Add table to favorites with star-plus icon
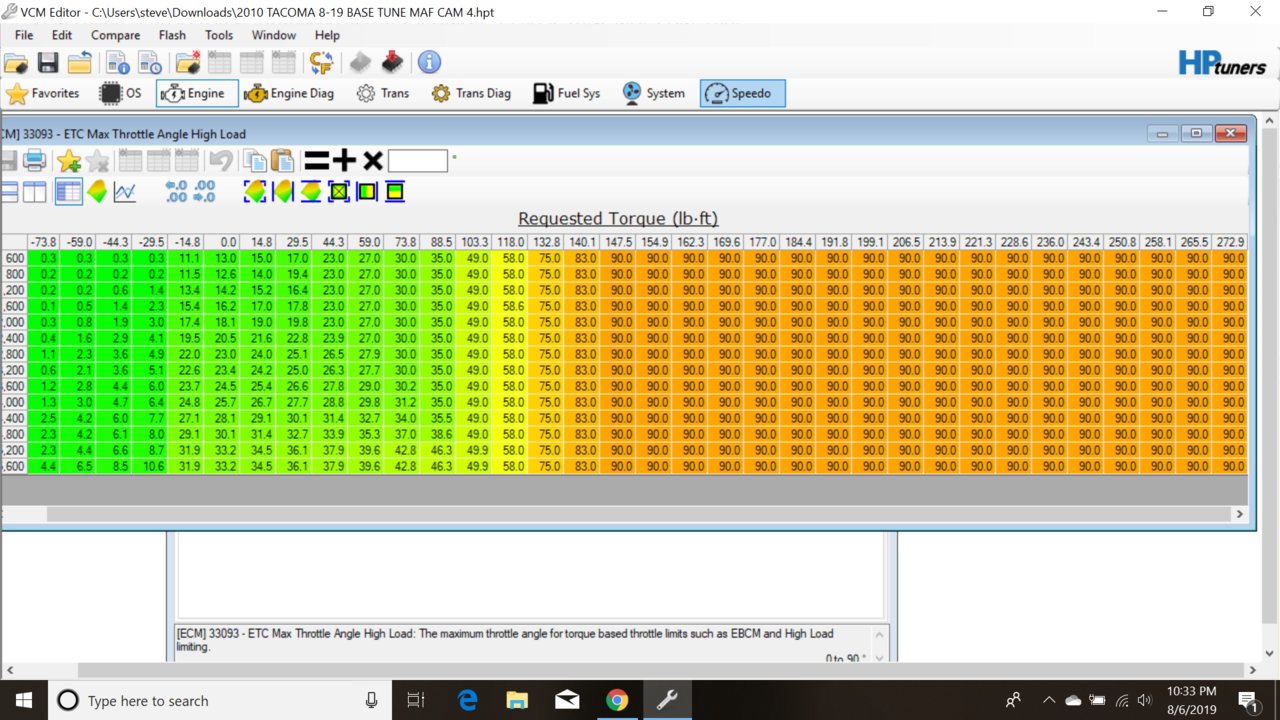The width and height of the screenshot is (1280, 720). pos(69,161)
